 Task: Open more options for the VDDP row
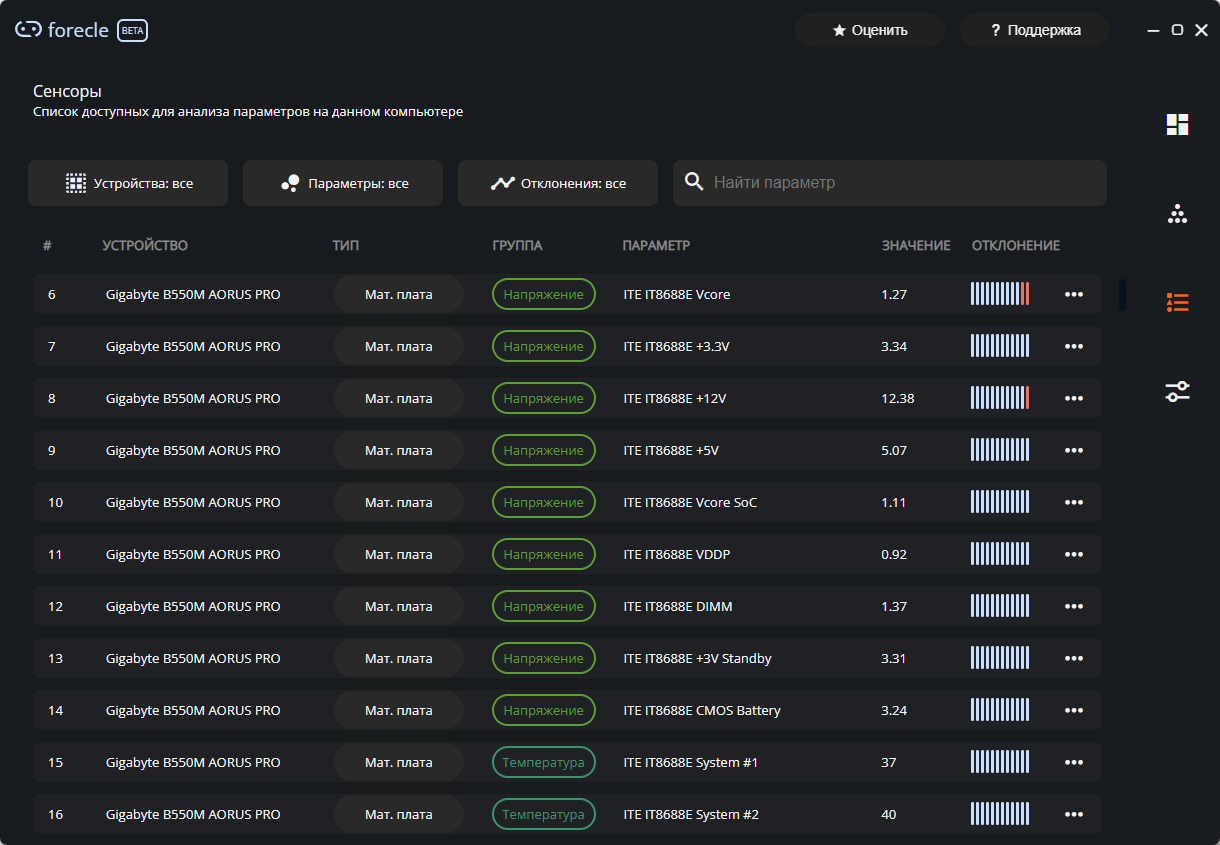click(x=1074, y=554)
